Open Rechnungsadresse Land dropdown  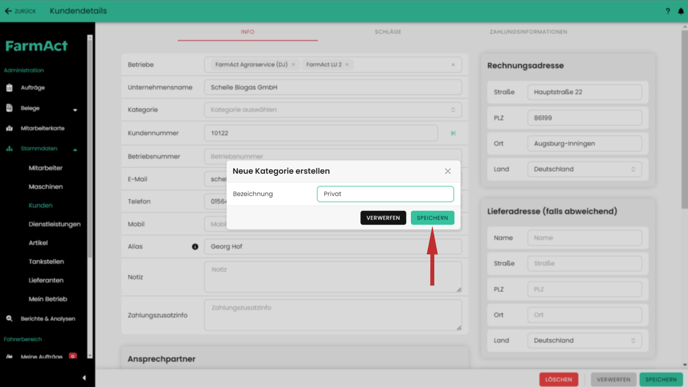click(x=584, y=169)
